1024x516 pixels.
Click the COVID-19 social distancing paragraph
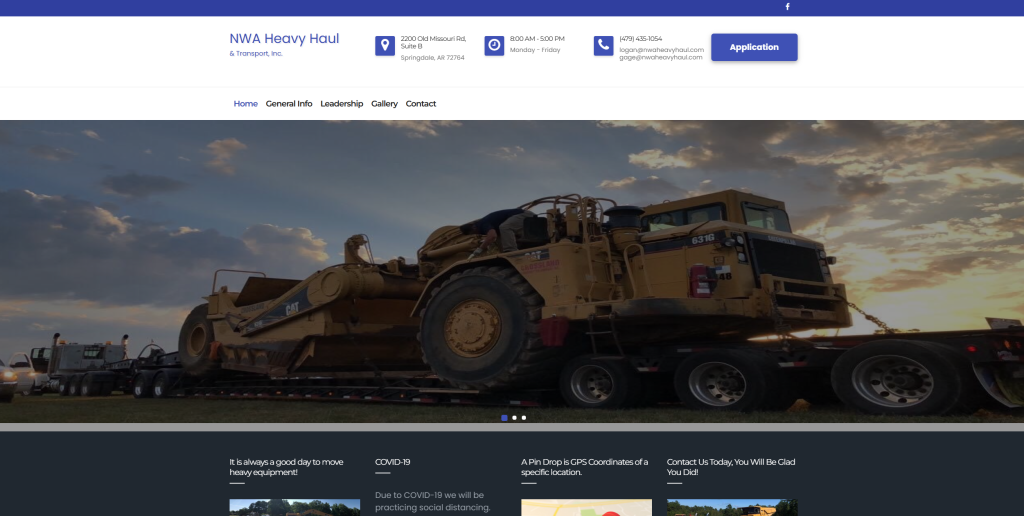[x=432, y=501]
